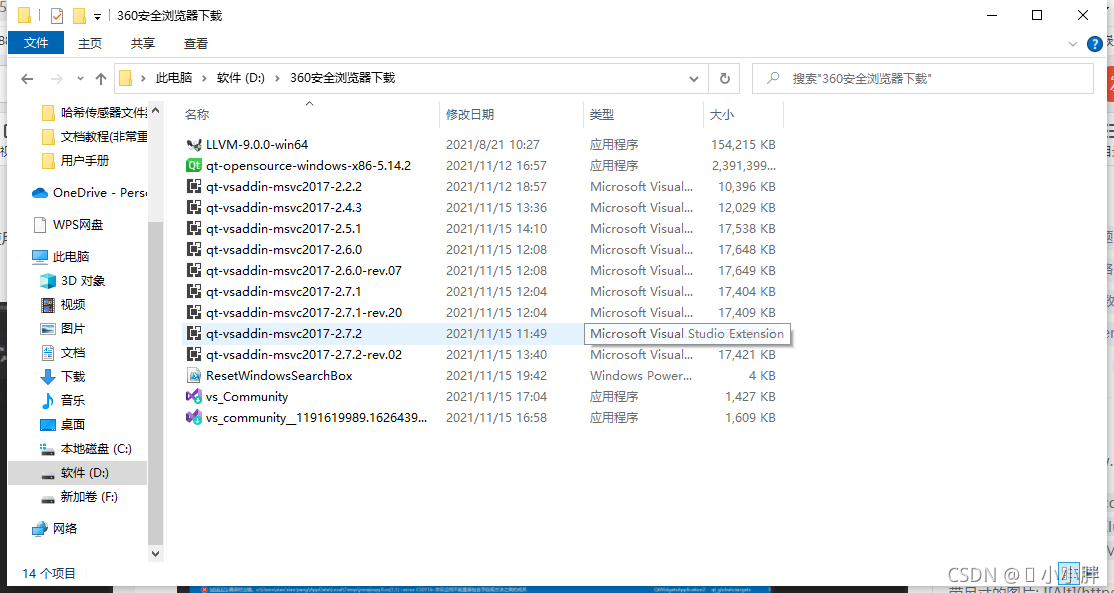Image resolution: width=1114 pixels, height=593 pixels.
Task: Click the ResetWindowsSearchBox script icon
Action: point(193,376)
